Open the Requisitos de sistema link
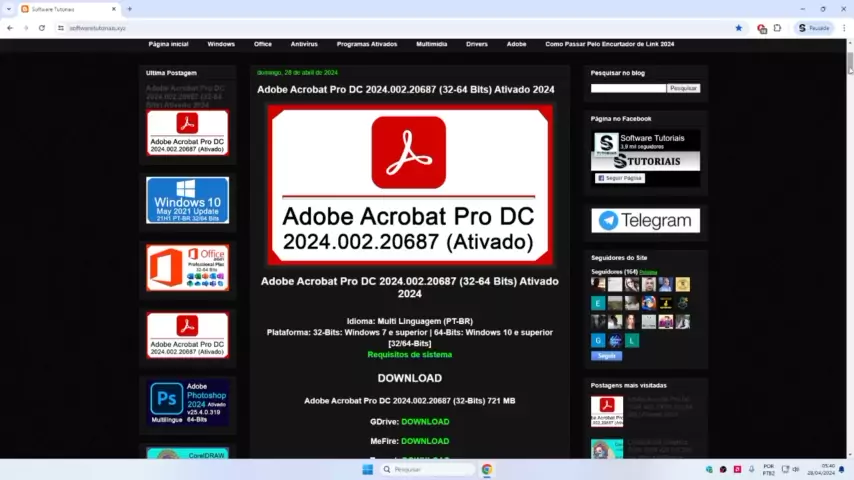854x480 pixels. 409,354
